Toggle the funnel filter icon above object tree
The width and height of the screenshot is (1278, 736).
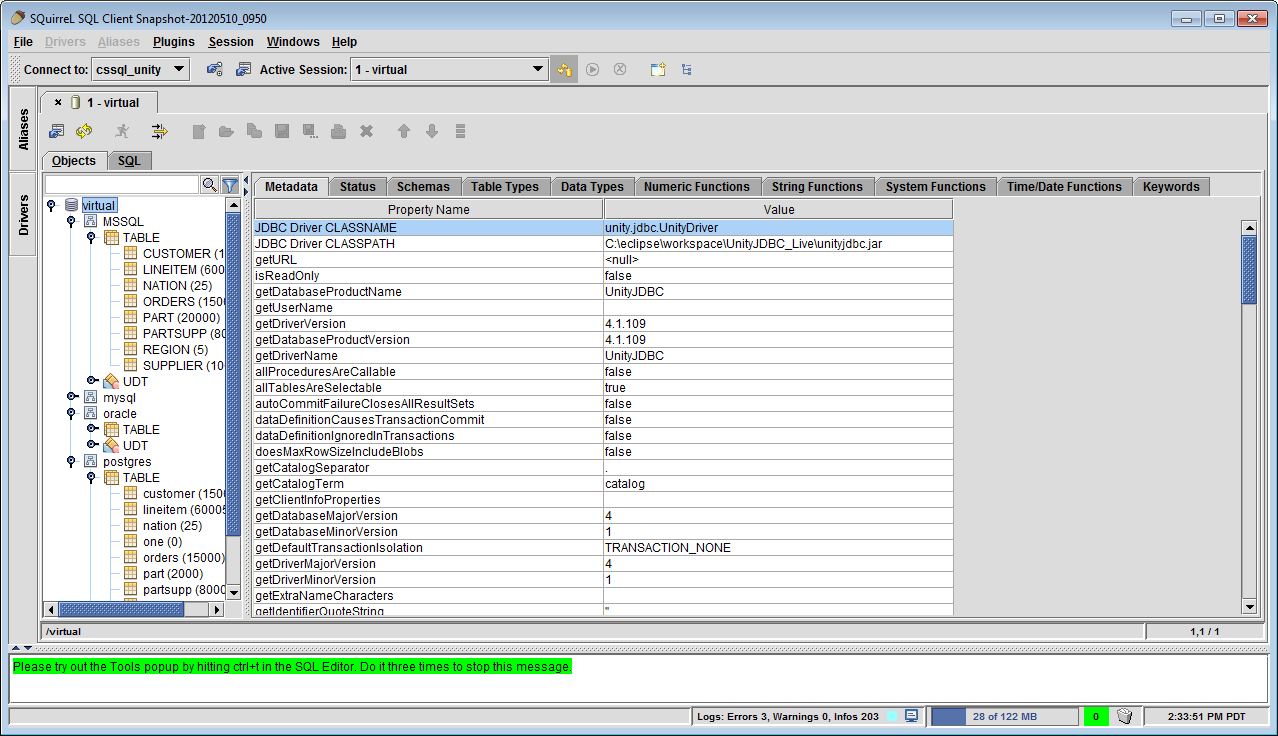[x=230, y=185]
